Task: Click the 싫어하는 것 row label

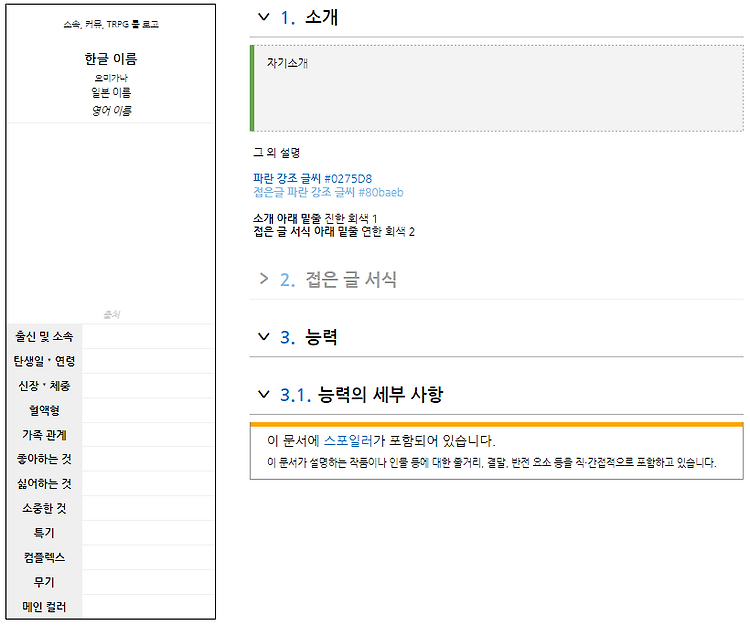Action: tap(44, 484)
